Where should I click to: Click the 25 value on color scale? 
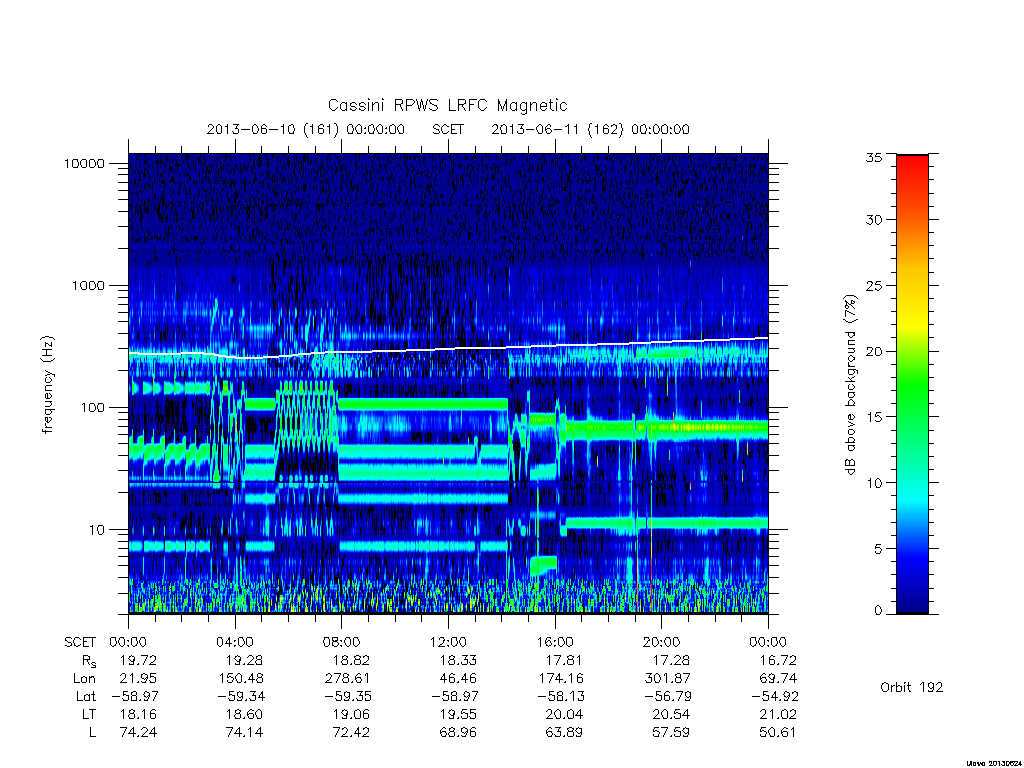point(874,286)
